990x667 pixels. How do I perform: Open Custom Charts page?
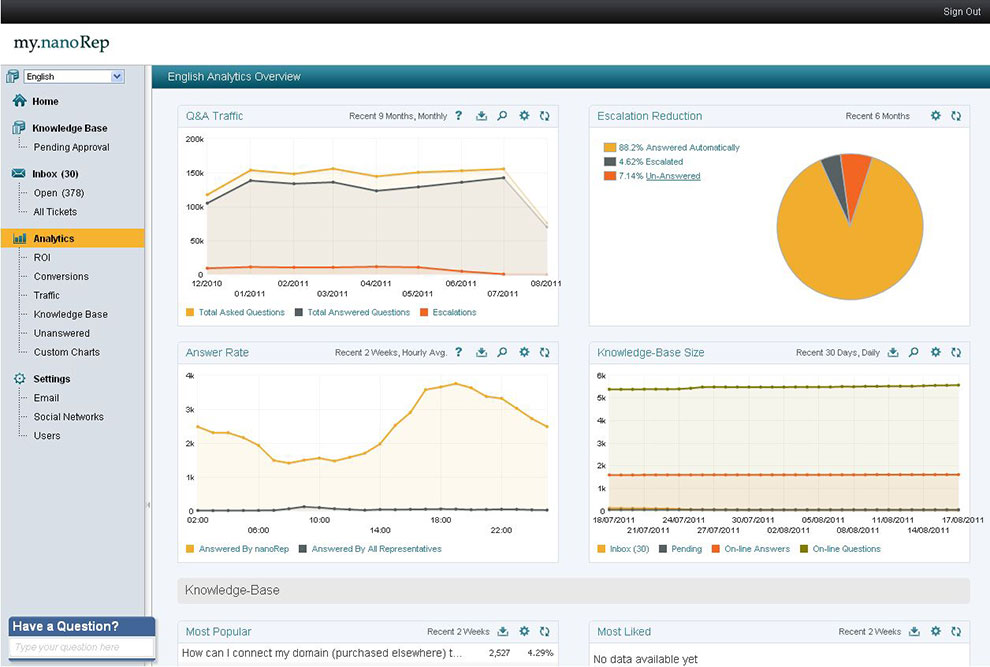(x=67, y=352)
